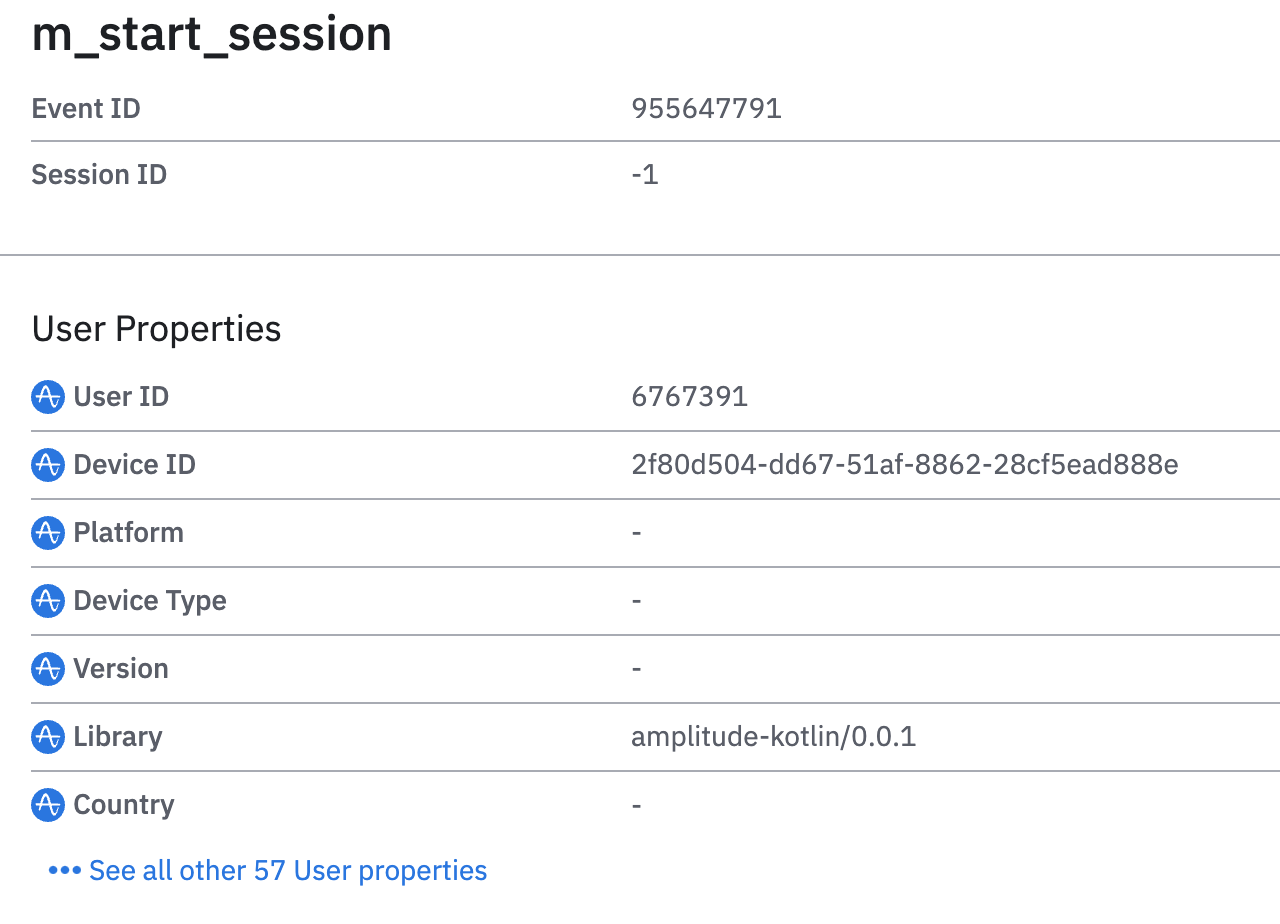
Task: Click the Amplitude icon beside Country
Action: (x=47, y=805)
